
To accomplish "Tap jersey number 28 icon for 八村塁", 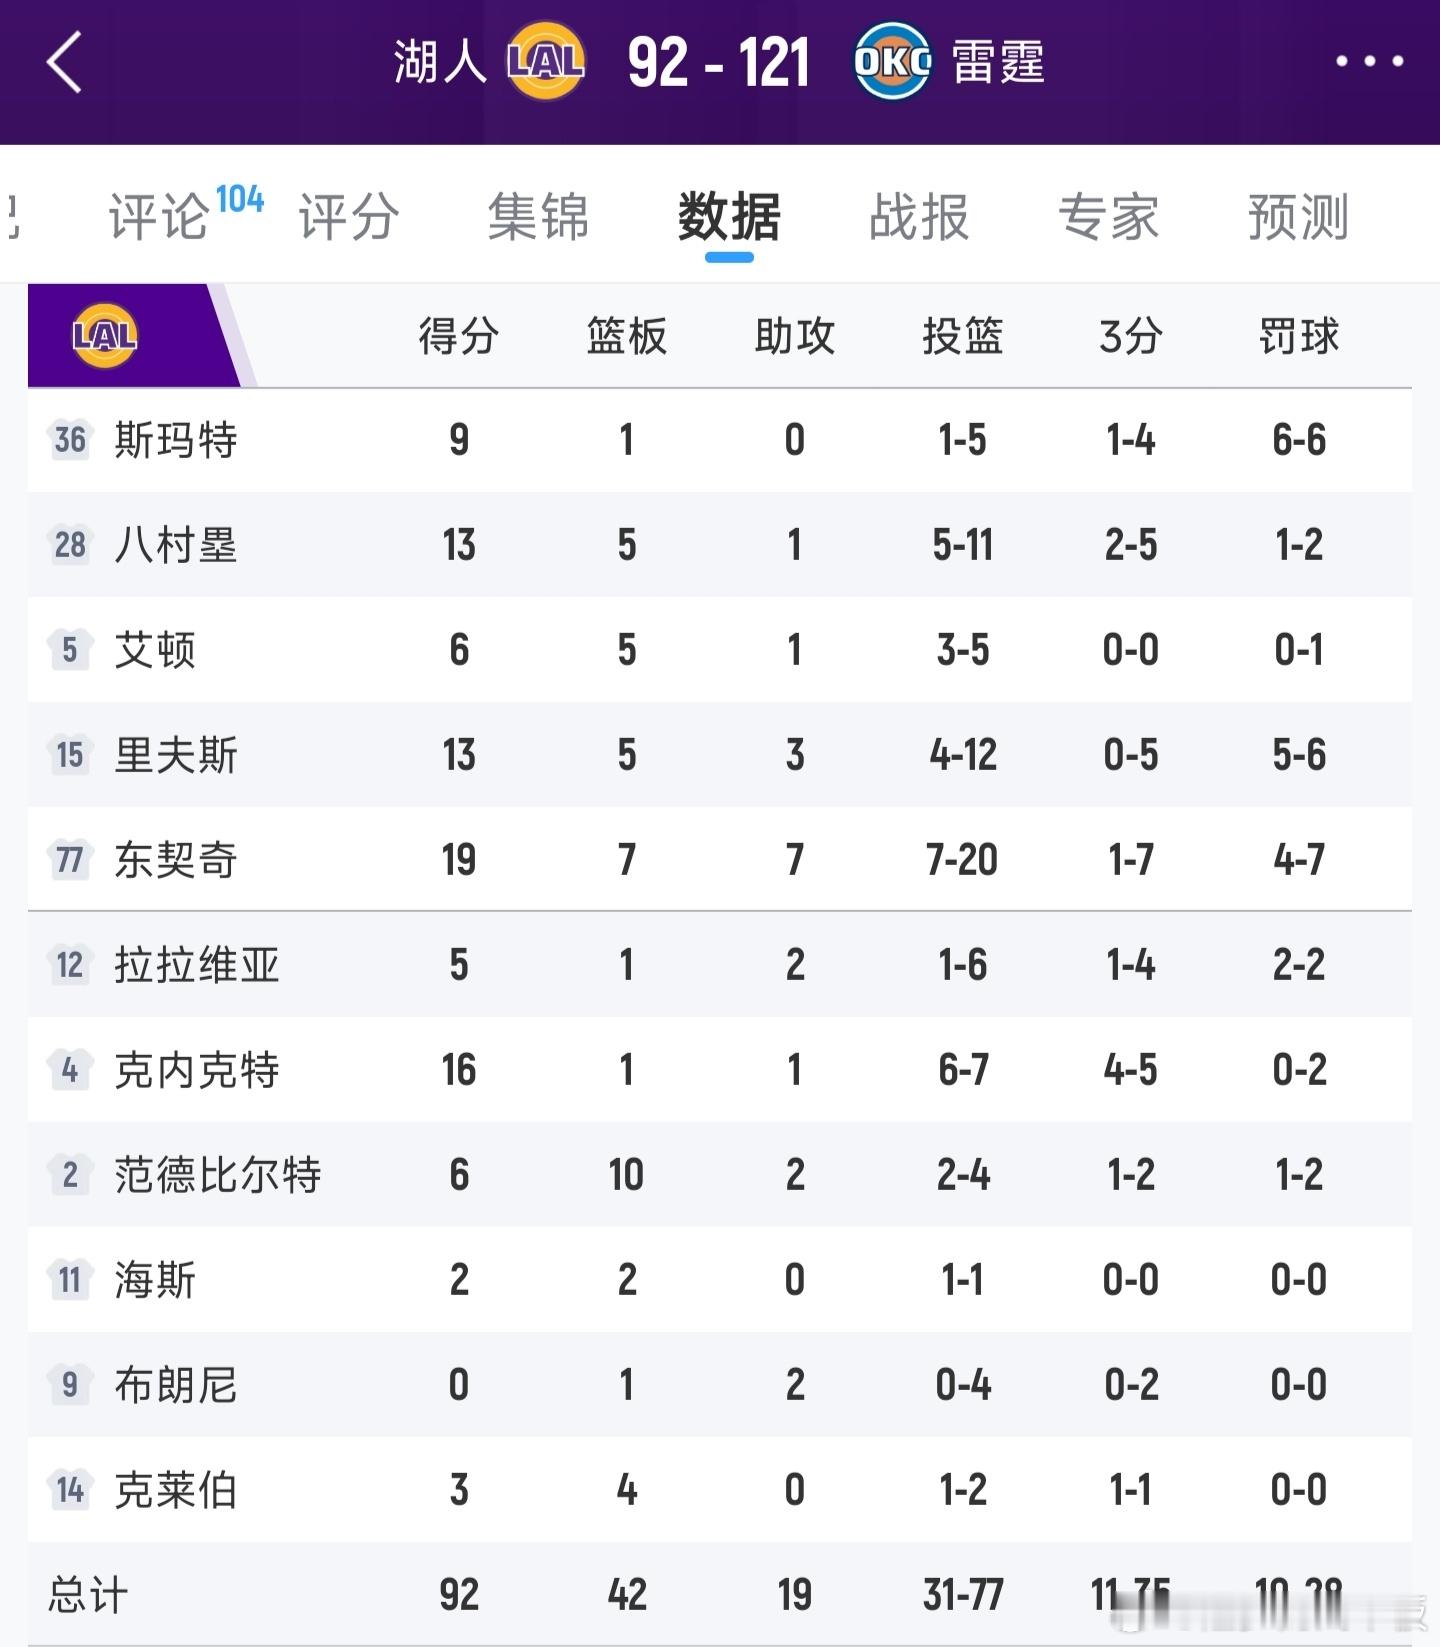I will click(70, 545).
